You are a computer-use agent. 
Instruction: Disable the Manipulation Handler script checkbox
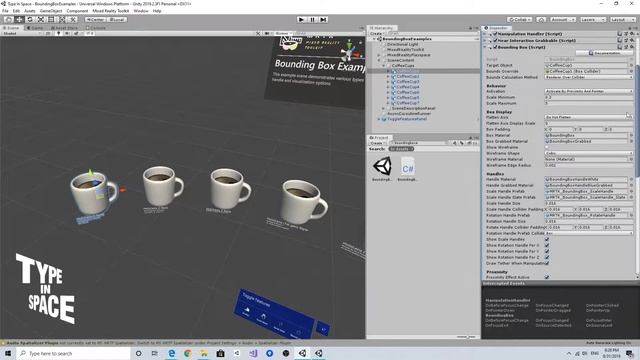[x=495, y=34]
